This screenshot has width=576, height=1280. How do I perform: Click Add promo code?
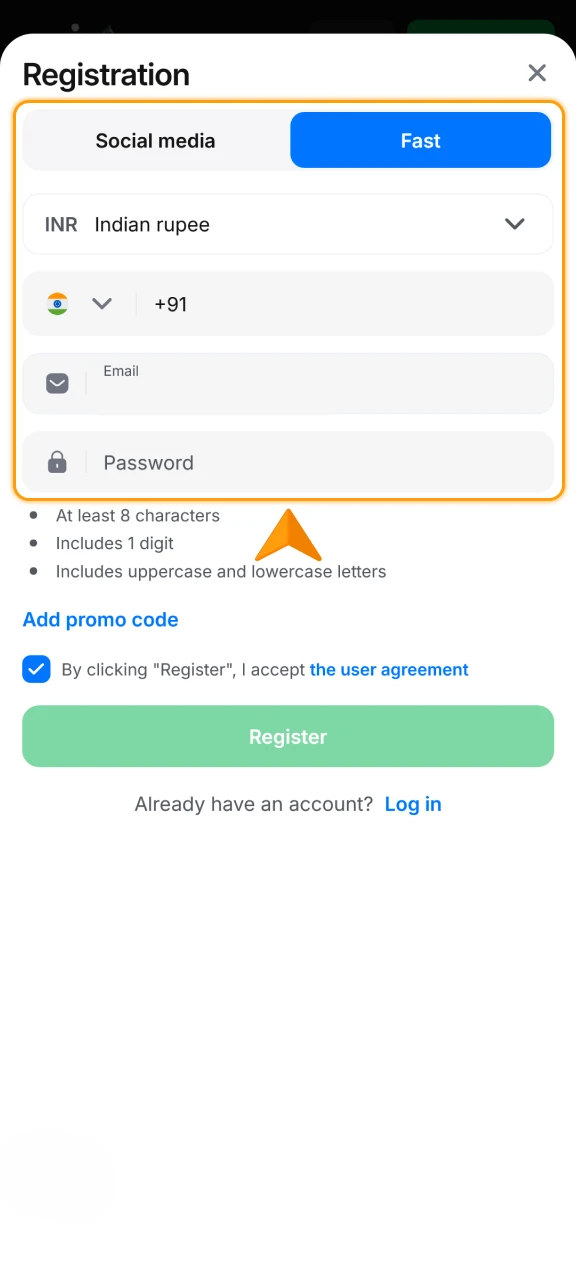point(100,620)
